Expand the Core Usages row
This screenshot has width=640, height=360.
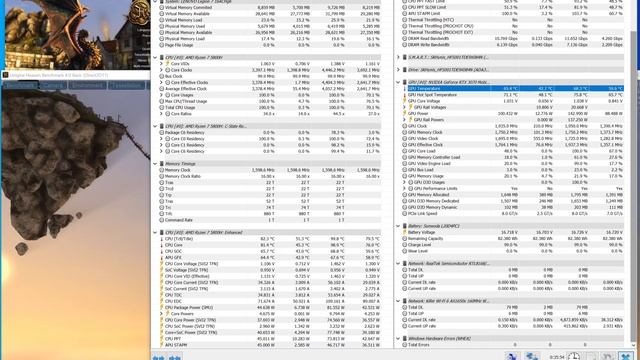161,95
